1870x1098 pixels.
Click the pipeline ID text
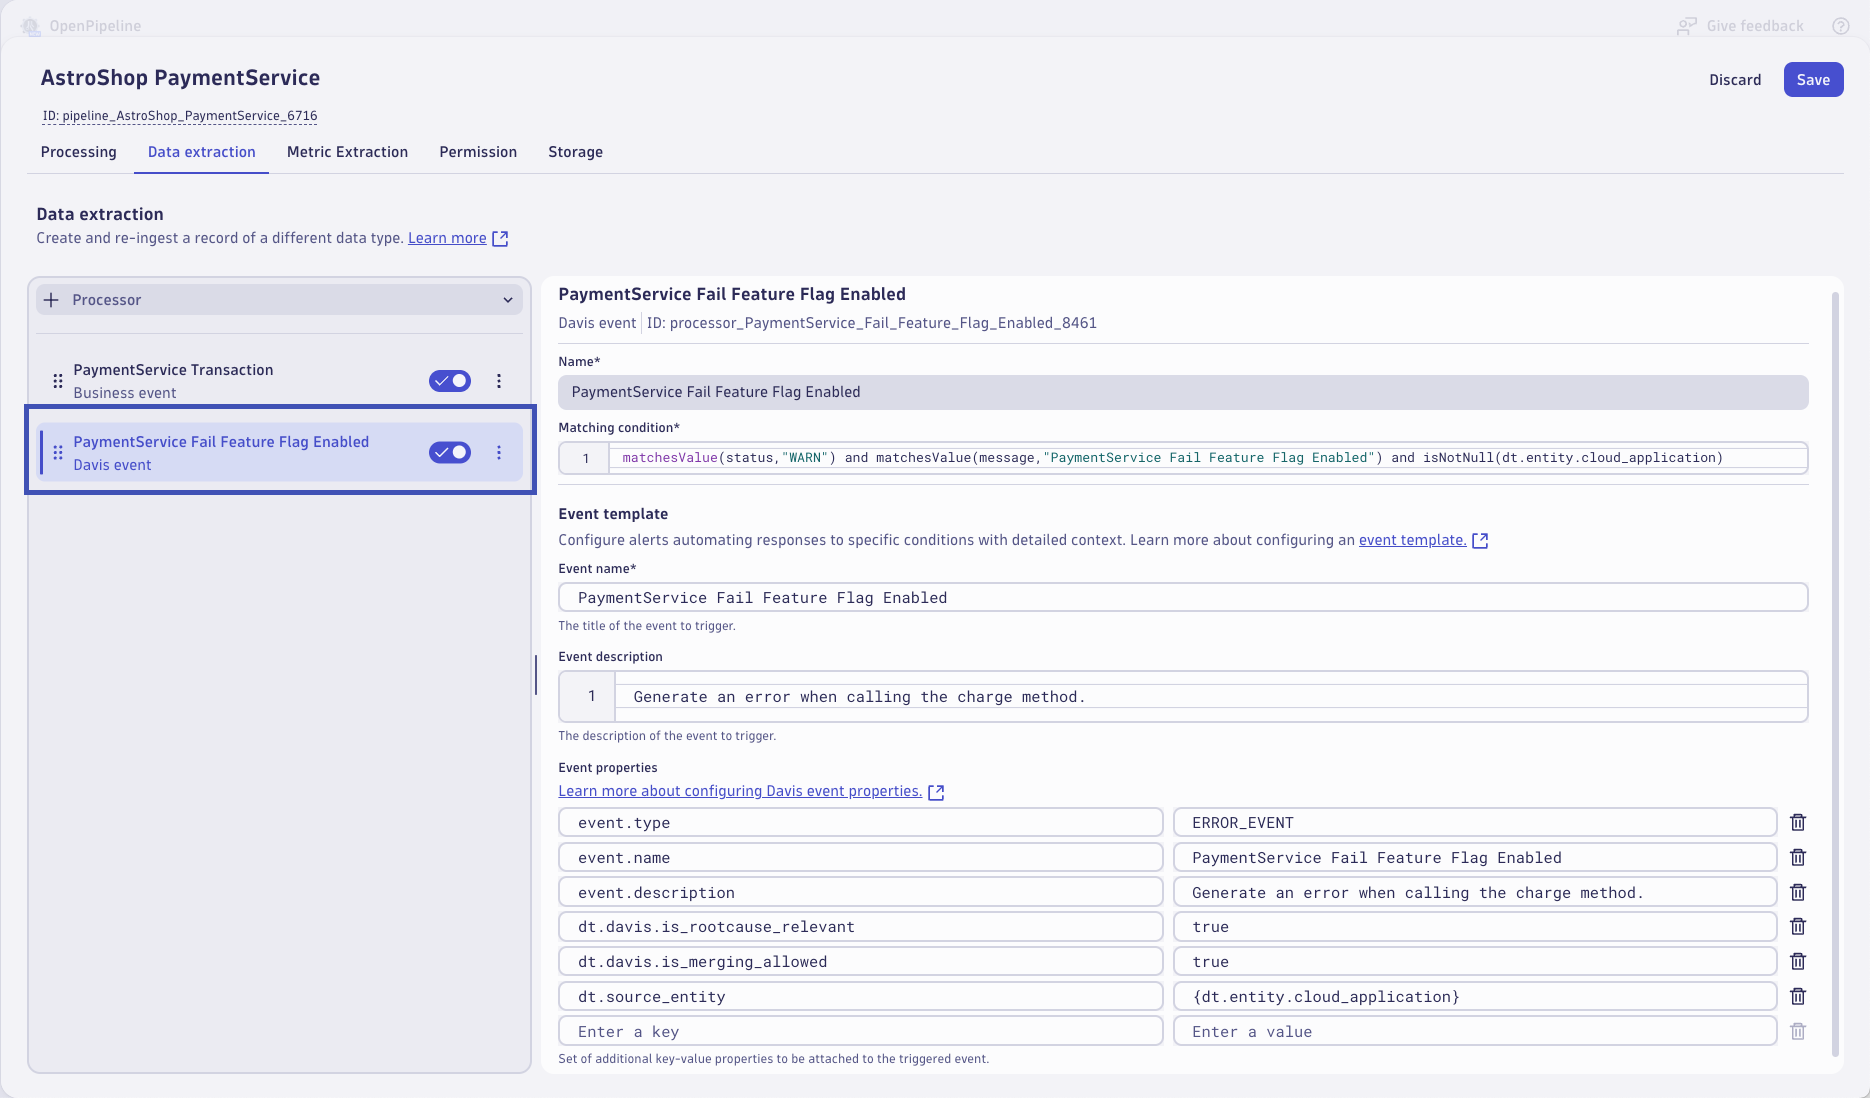(180, 116)
